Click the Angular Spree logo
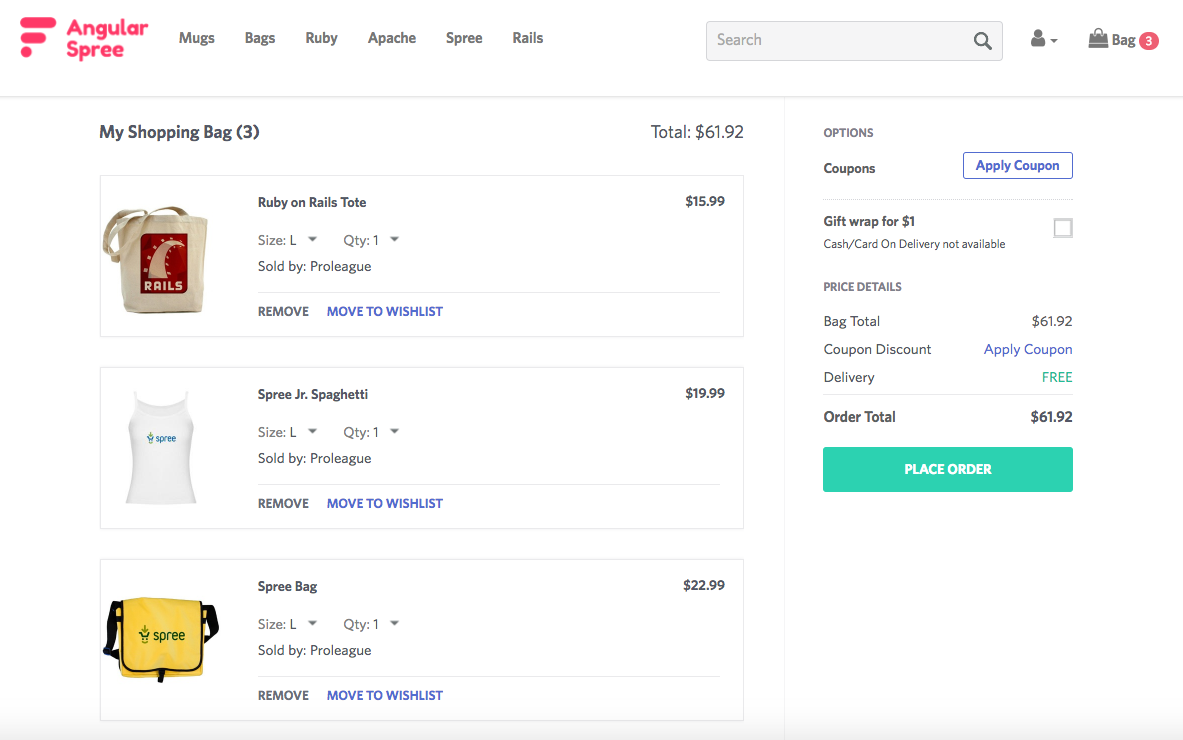1183x740 pixels. 84,38
